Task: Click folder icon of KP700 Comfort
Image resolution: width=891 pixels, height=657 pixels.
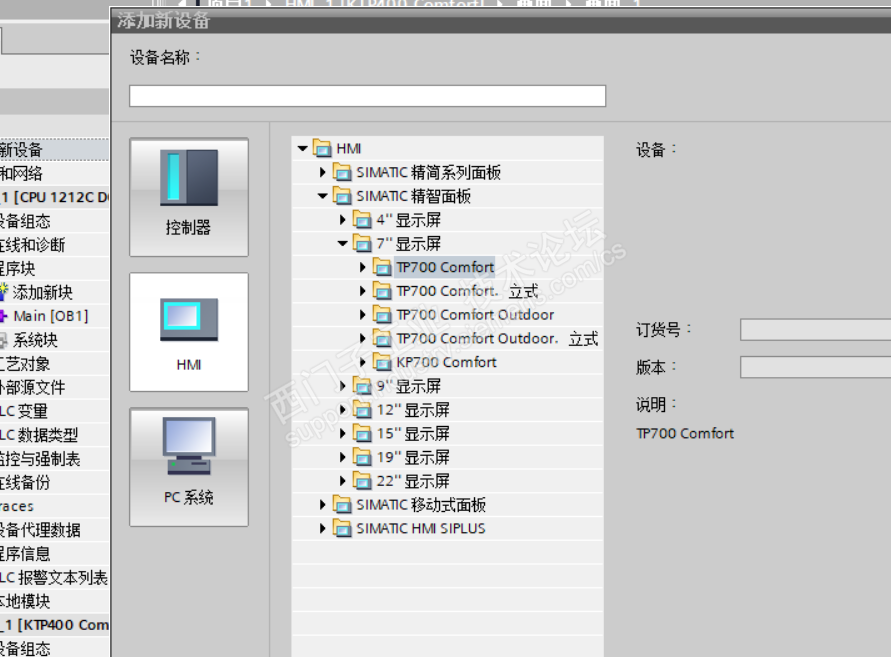Action: pyautogui.click(x=382, y=362)
